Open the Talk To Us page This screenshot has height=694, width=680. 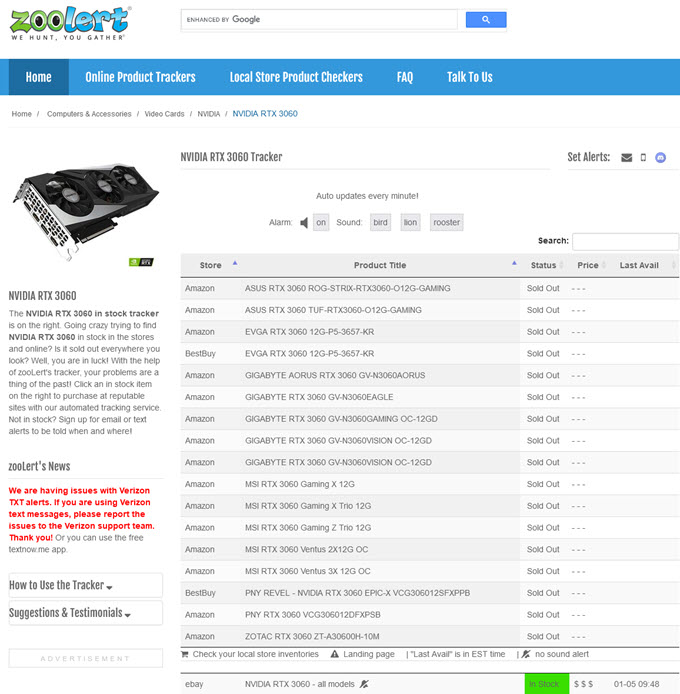470,77
